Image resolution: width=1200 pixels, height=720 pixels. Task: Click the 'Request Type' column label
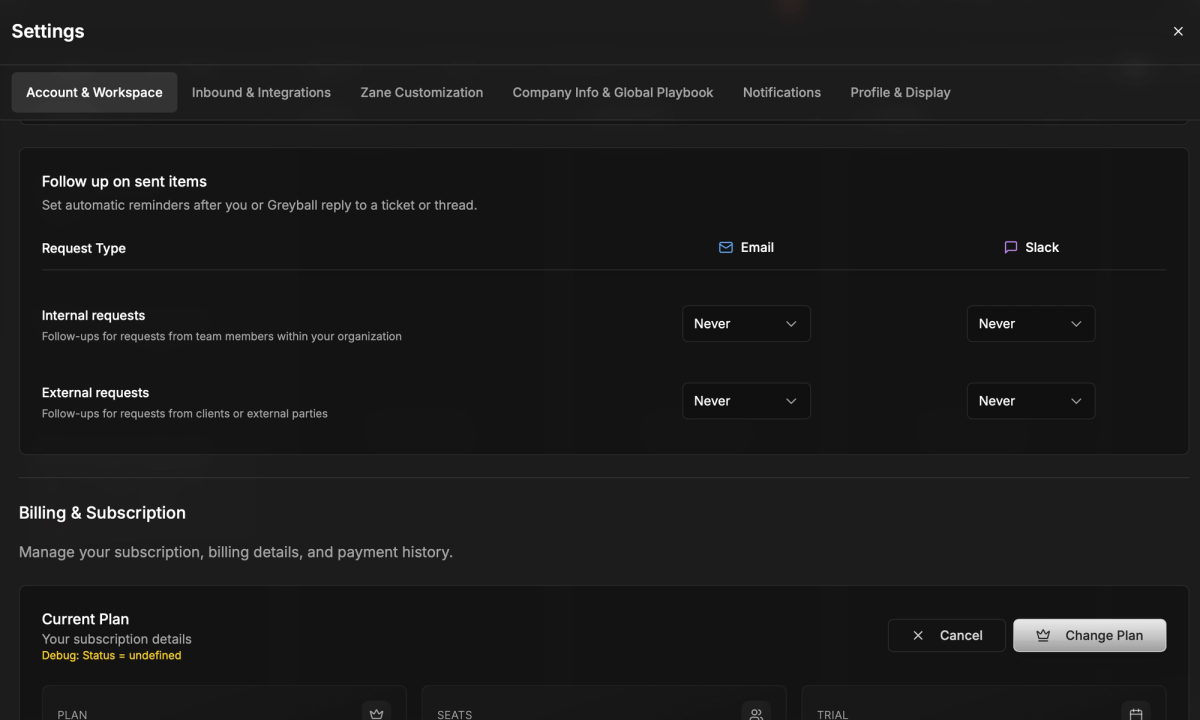(84, 248)
